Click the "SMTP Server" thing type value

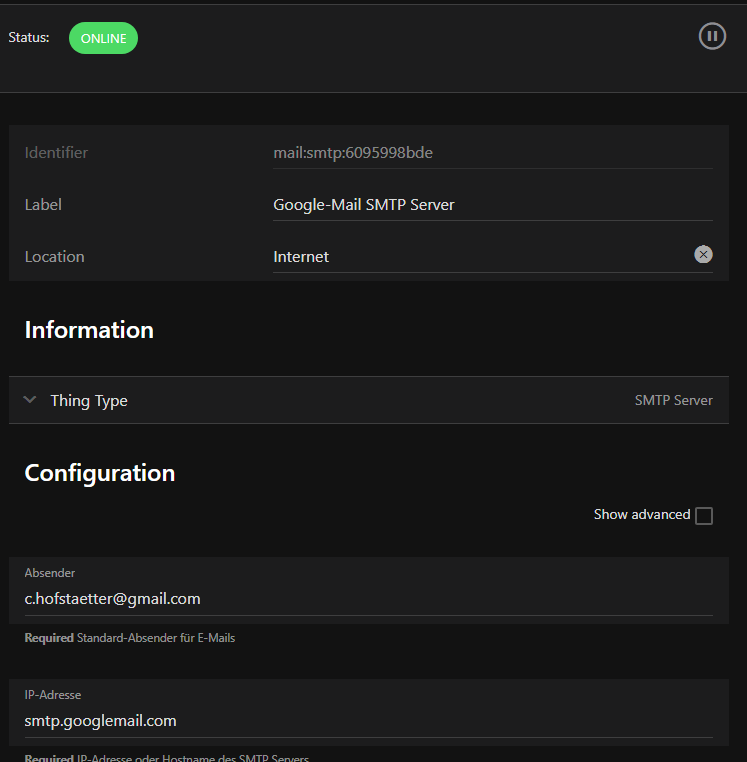[673, 400]
